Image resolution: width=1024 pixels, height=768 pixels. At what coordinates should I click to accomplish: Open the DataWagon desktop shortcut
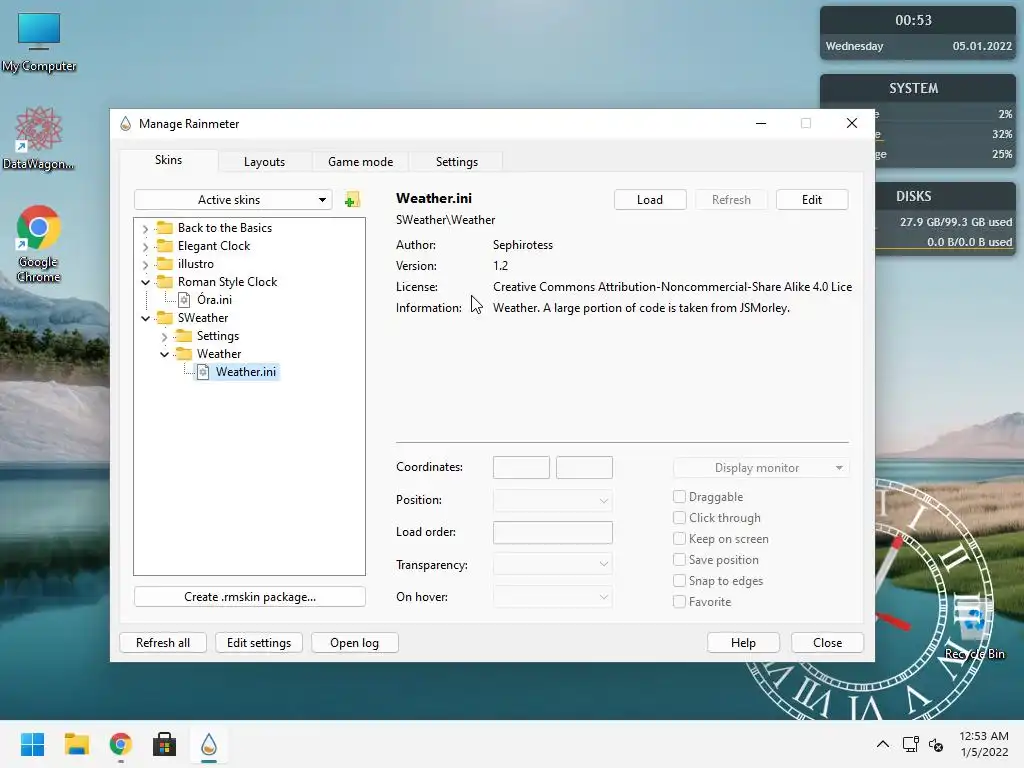click(x=39, y=138)
